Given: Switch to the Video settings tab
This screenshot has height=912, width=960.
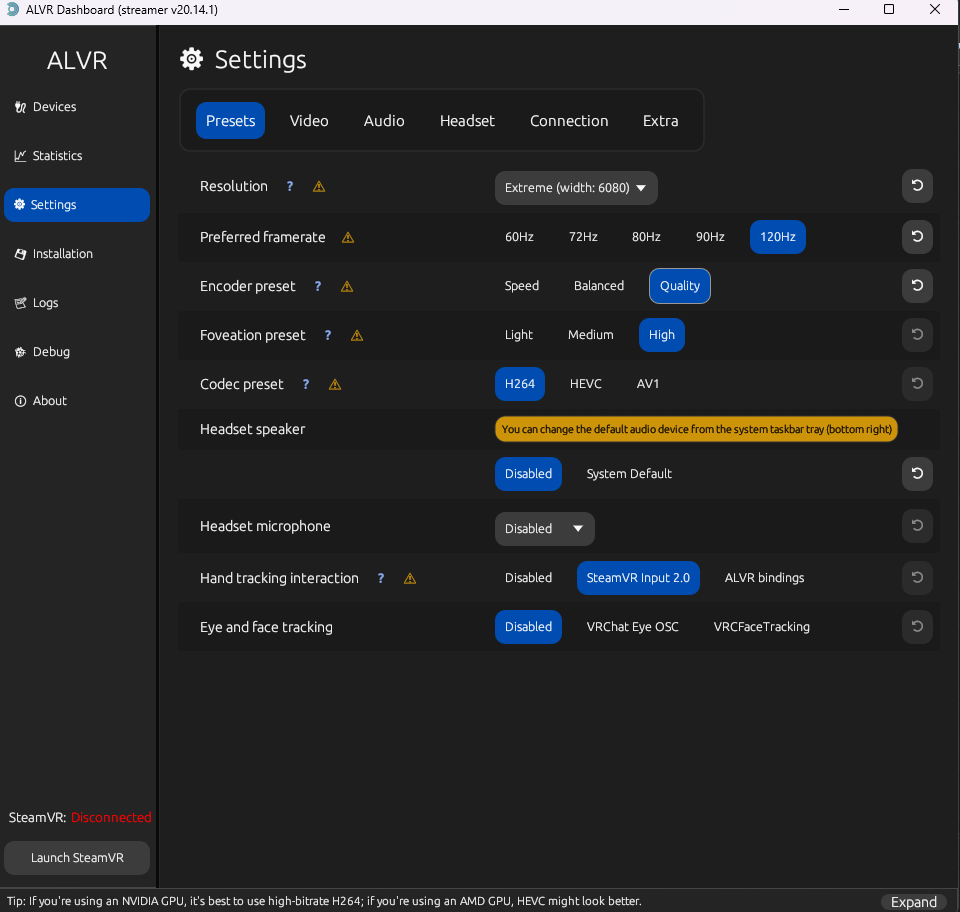Looking at the screenshot, I should (309, 121).
